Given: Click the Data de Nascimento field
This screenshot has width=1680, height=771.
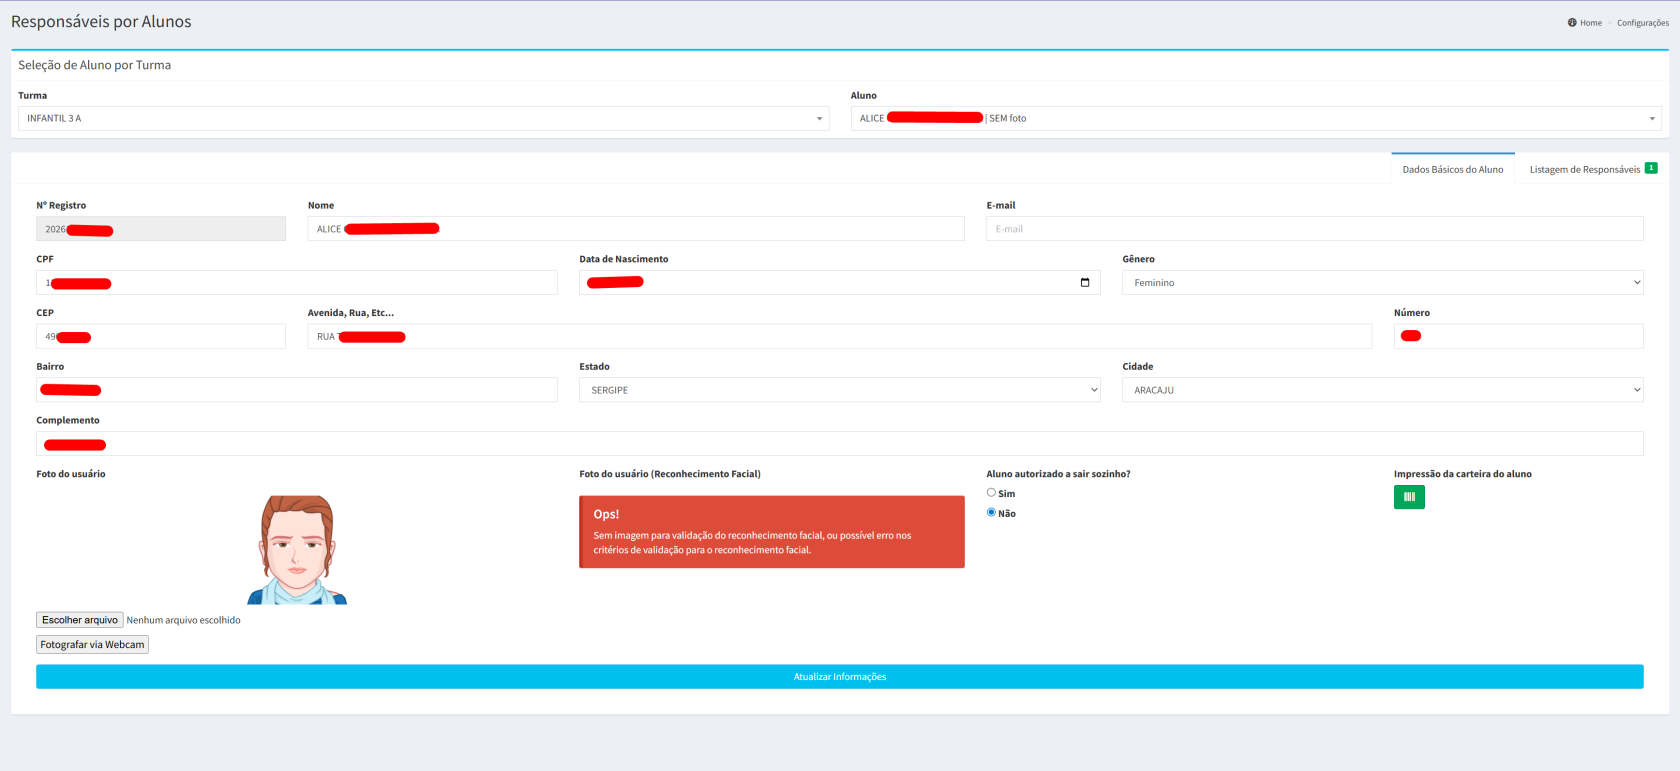Looking at the screenshot, I should (840, 283).
